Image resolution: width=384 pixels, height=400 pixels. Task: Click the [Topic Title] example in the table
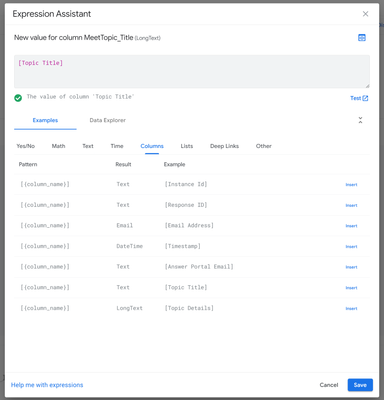click(x=186, y=287)
